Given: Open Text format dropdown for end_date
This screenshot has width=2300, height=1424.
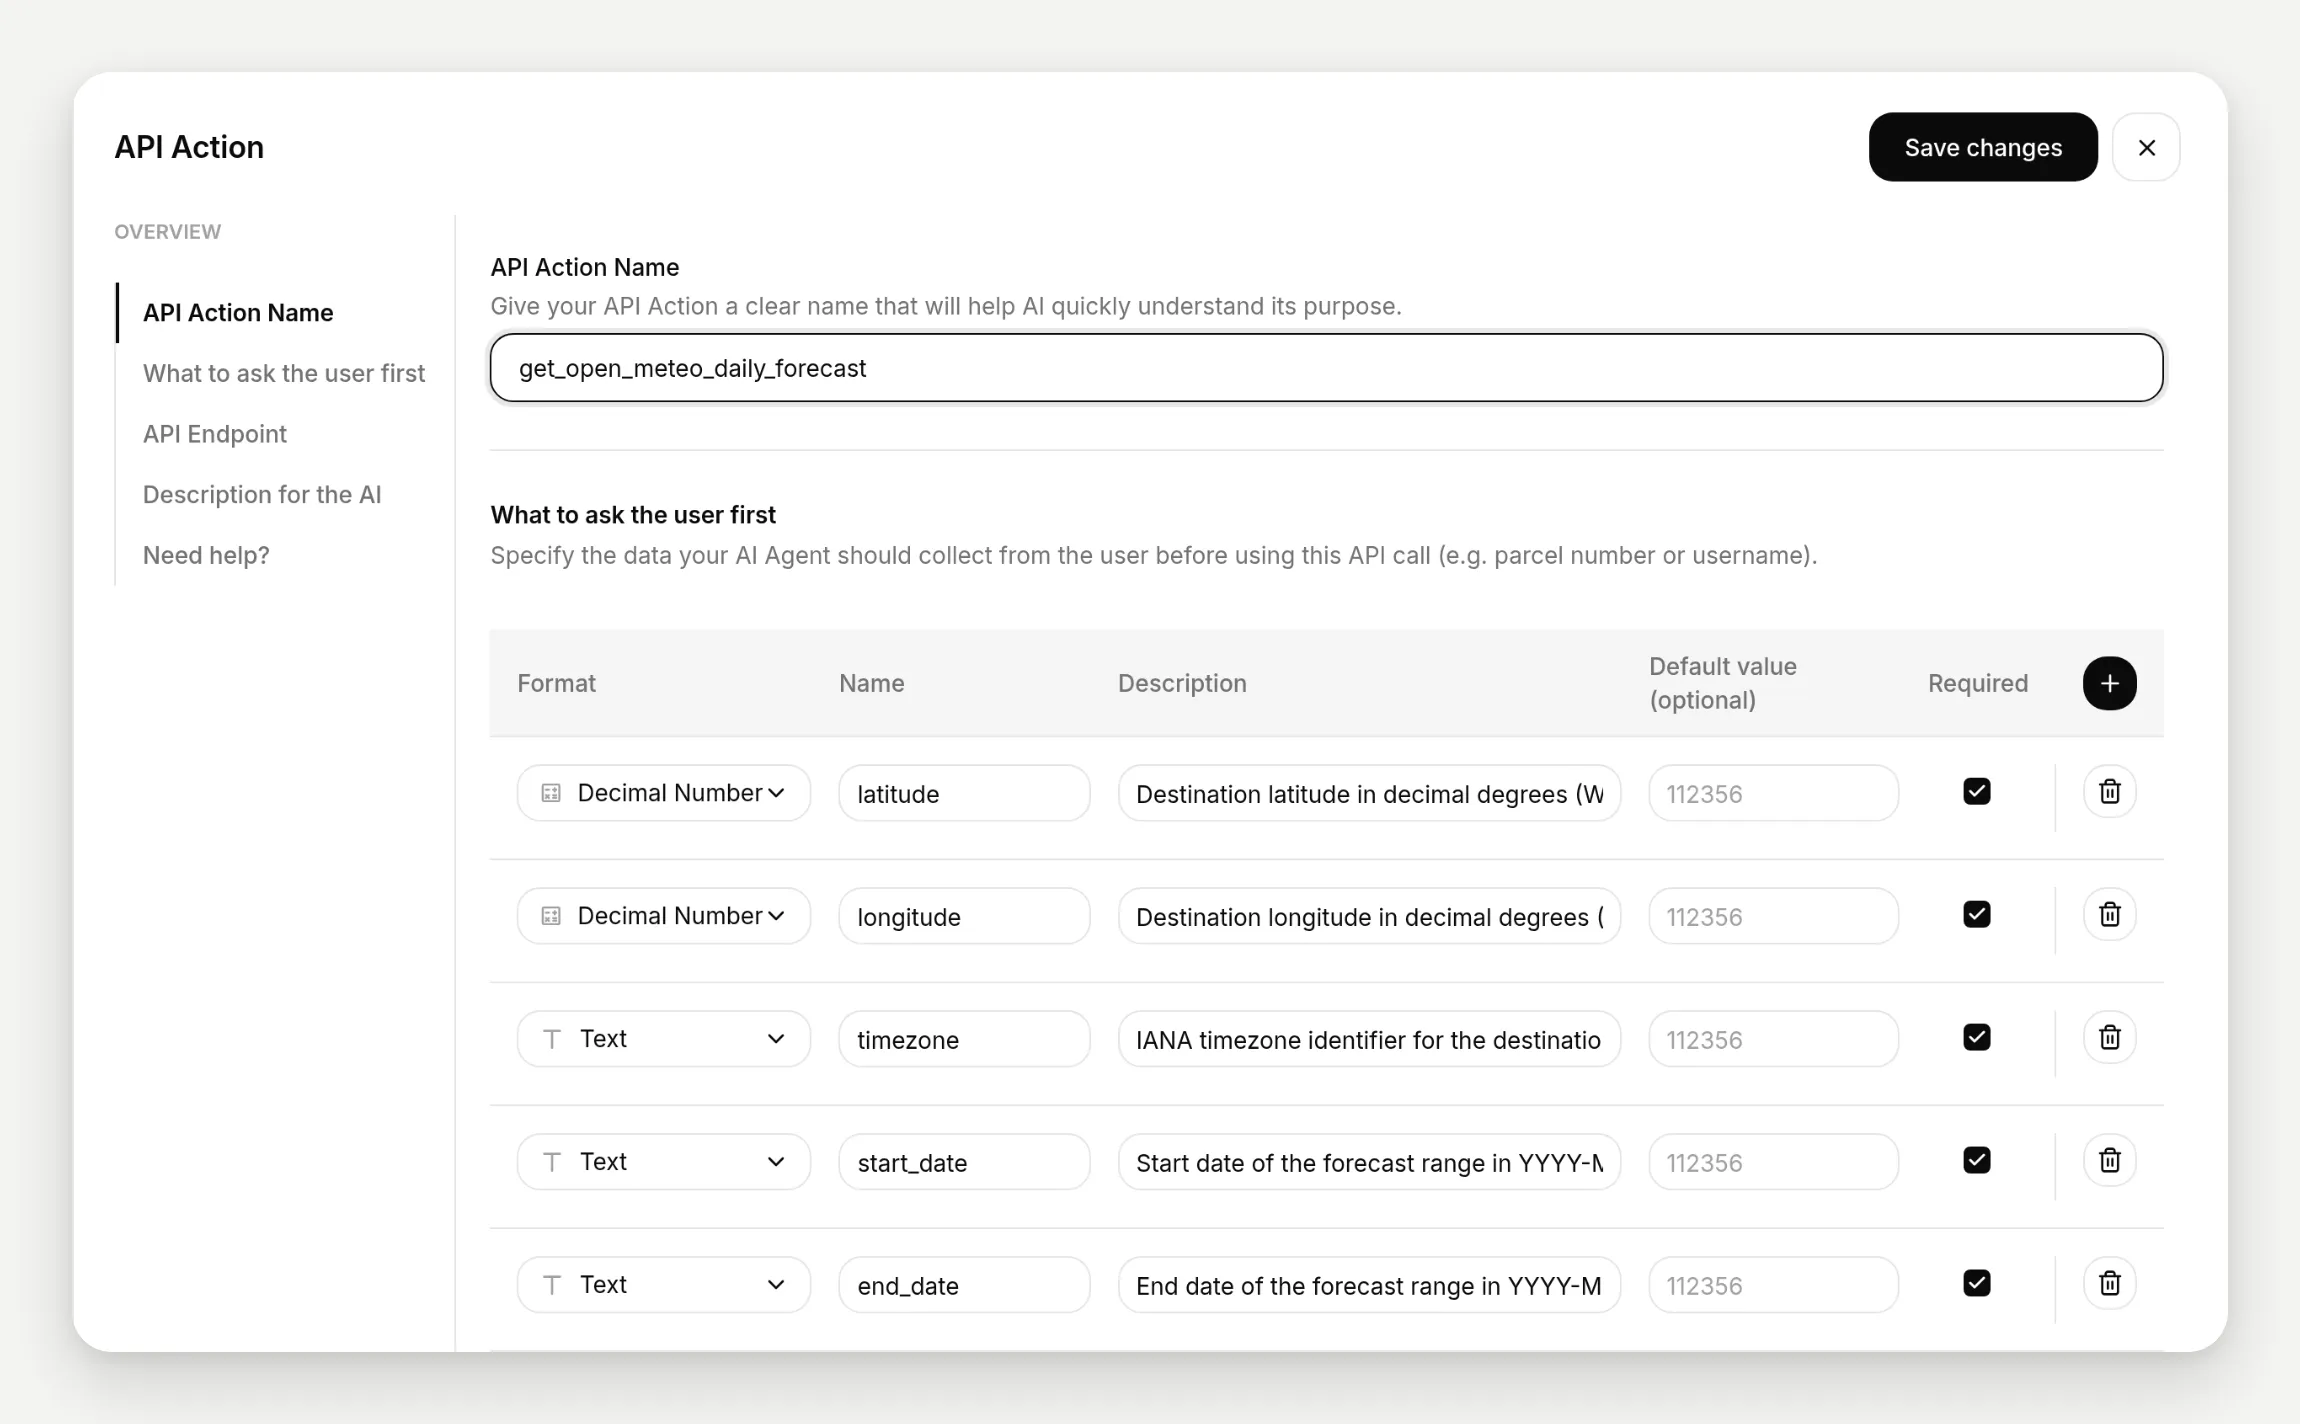Looking at the screenshot, I should [x=663, y=1285].
